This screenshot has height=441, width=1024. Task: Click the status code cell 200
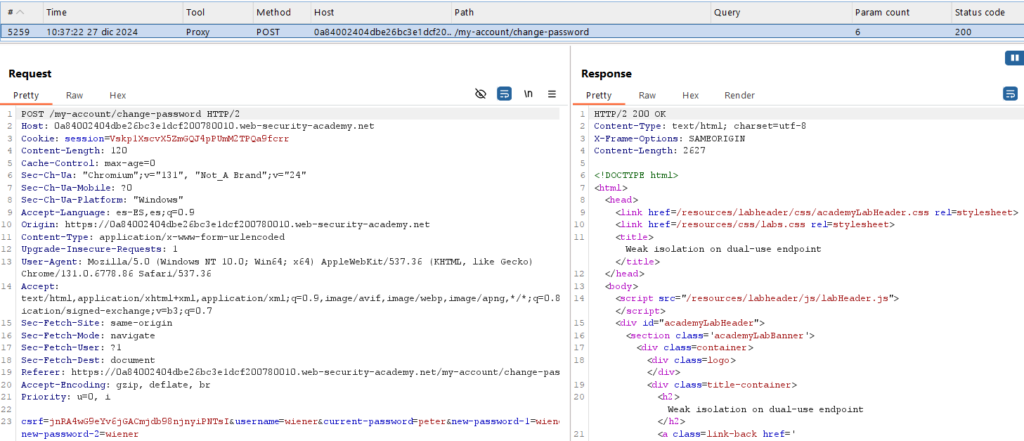pos(963,31)
